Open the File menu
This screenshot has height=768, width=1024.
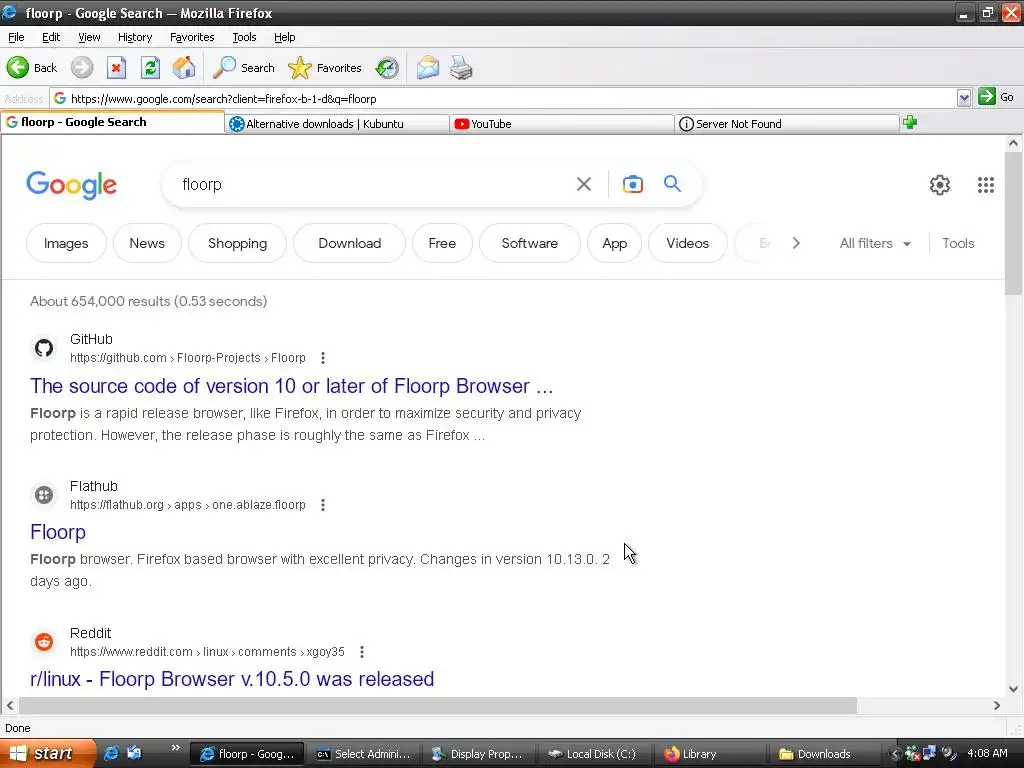pos(16,37)
